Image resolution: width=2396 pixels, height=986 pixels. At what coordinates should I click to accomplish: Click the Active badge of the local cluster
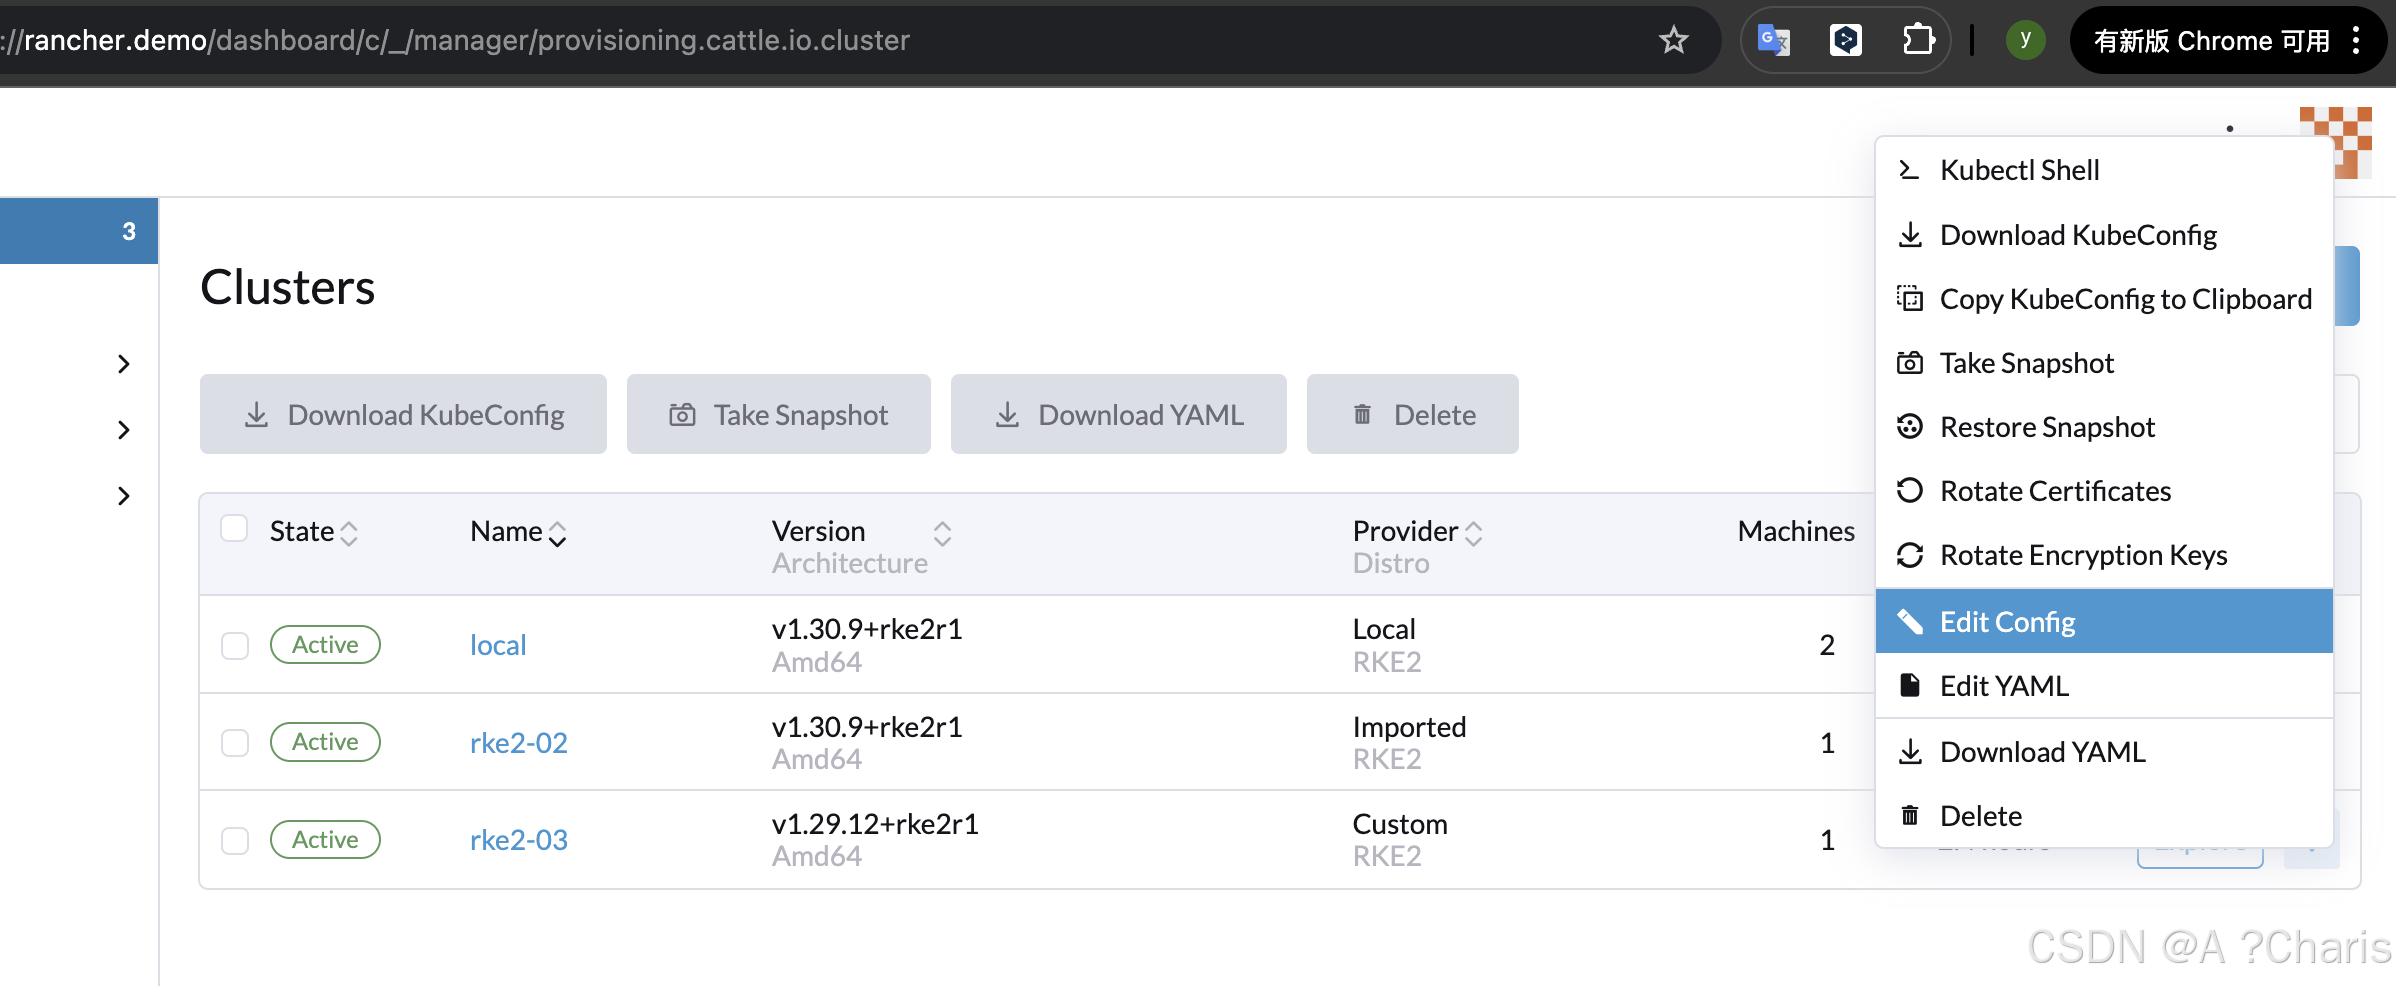click(325, 645)
